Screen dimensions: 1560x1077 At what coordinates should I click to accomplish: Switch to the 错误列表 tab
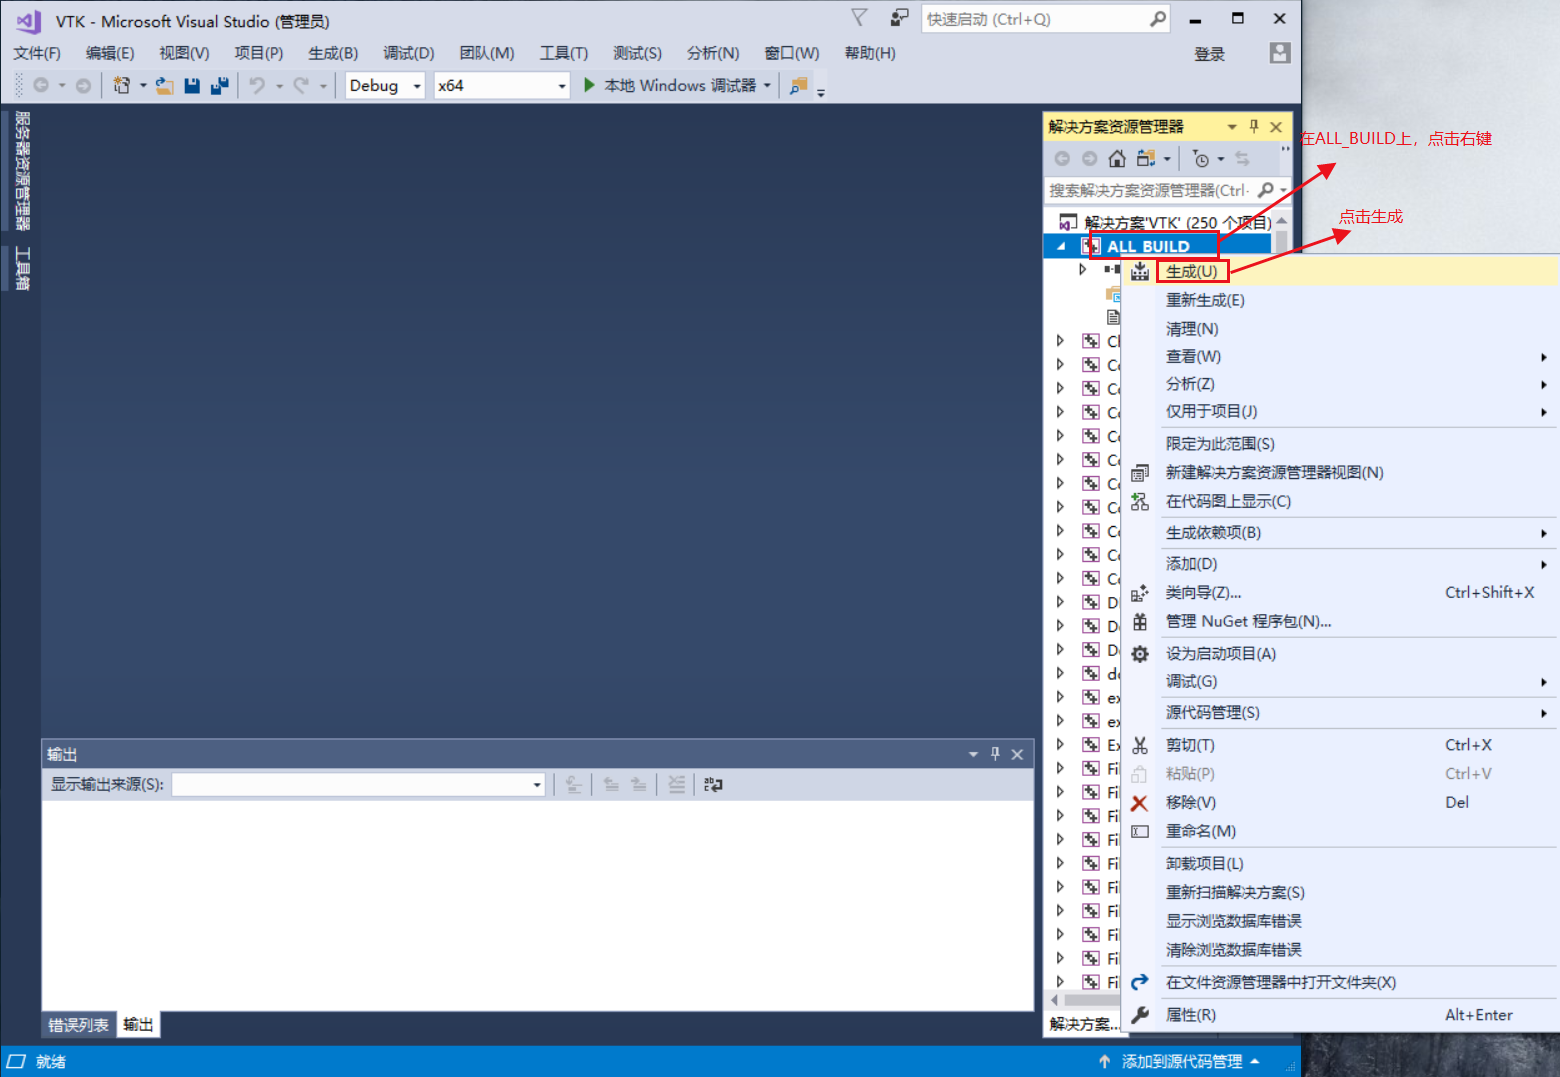[x=77, y=1024]
